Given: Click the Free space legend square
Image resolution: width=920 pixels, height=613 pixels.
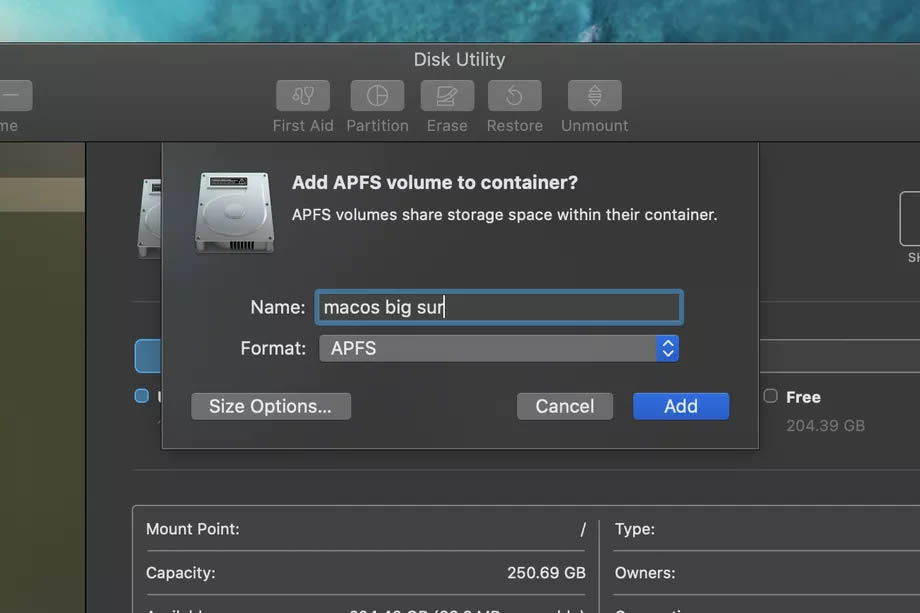Looking at the screenshot, I should pos(770,396).
